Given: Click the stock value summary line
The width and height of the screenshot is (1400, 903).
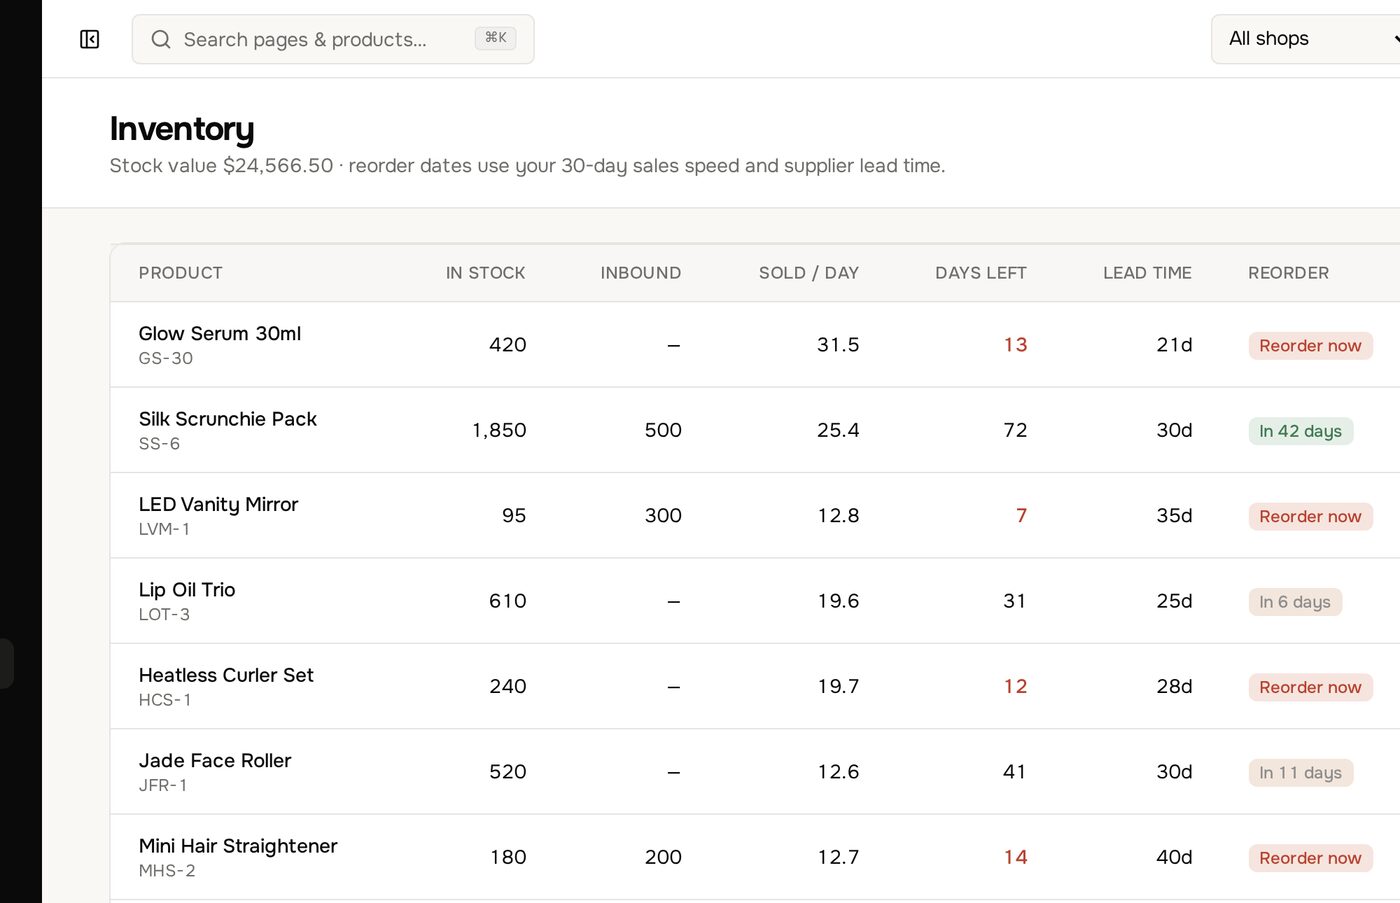Looking at the screenshot, I should (x=527, y=166).
